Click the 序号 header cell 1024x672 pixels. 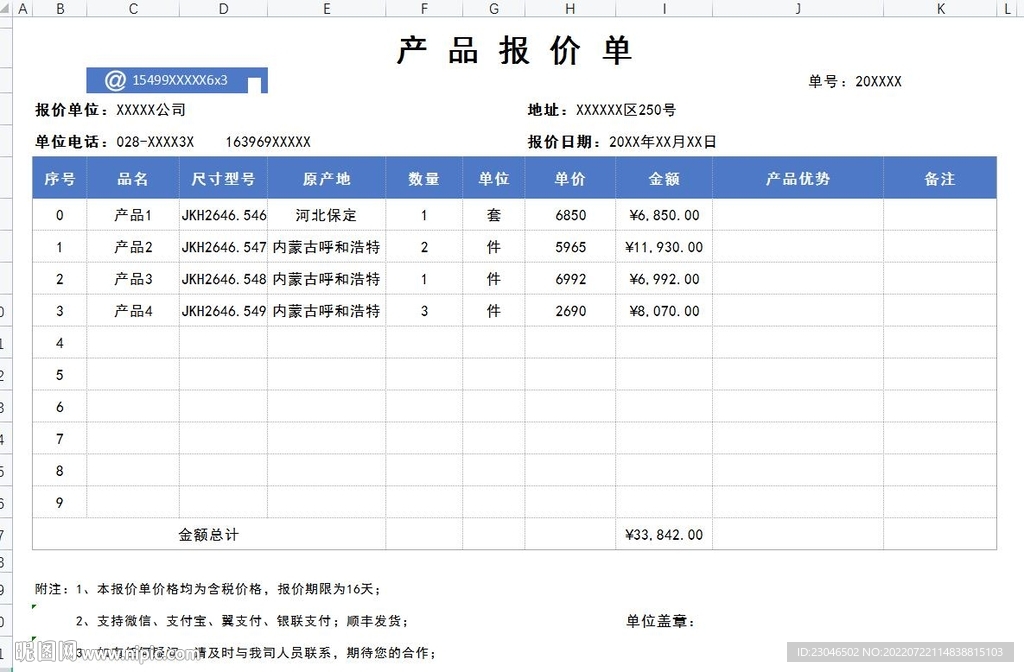59,178
